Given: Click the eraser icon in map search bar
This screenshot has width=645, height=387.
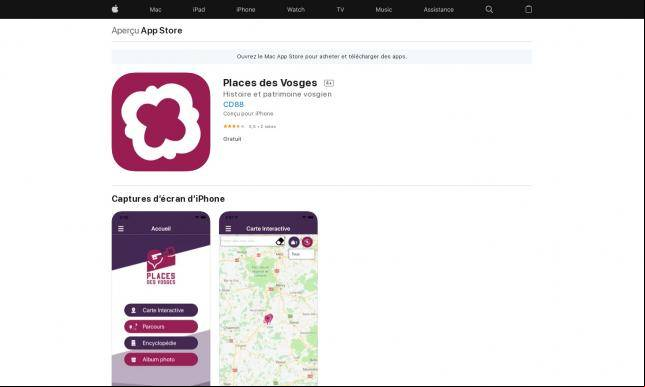Looking at the screenshot, I should tap(280, 241).
